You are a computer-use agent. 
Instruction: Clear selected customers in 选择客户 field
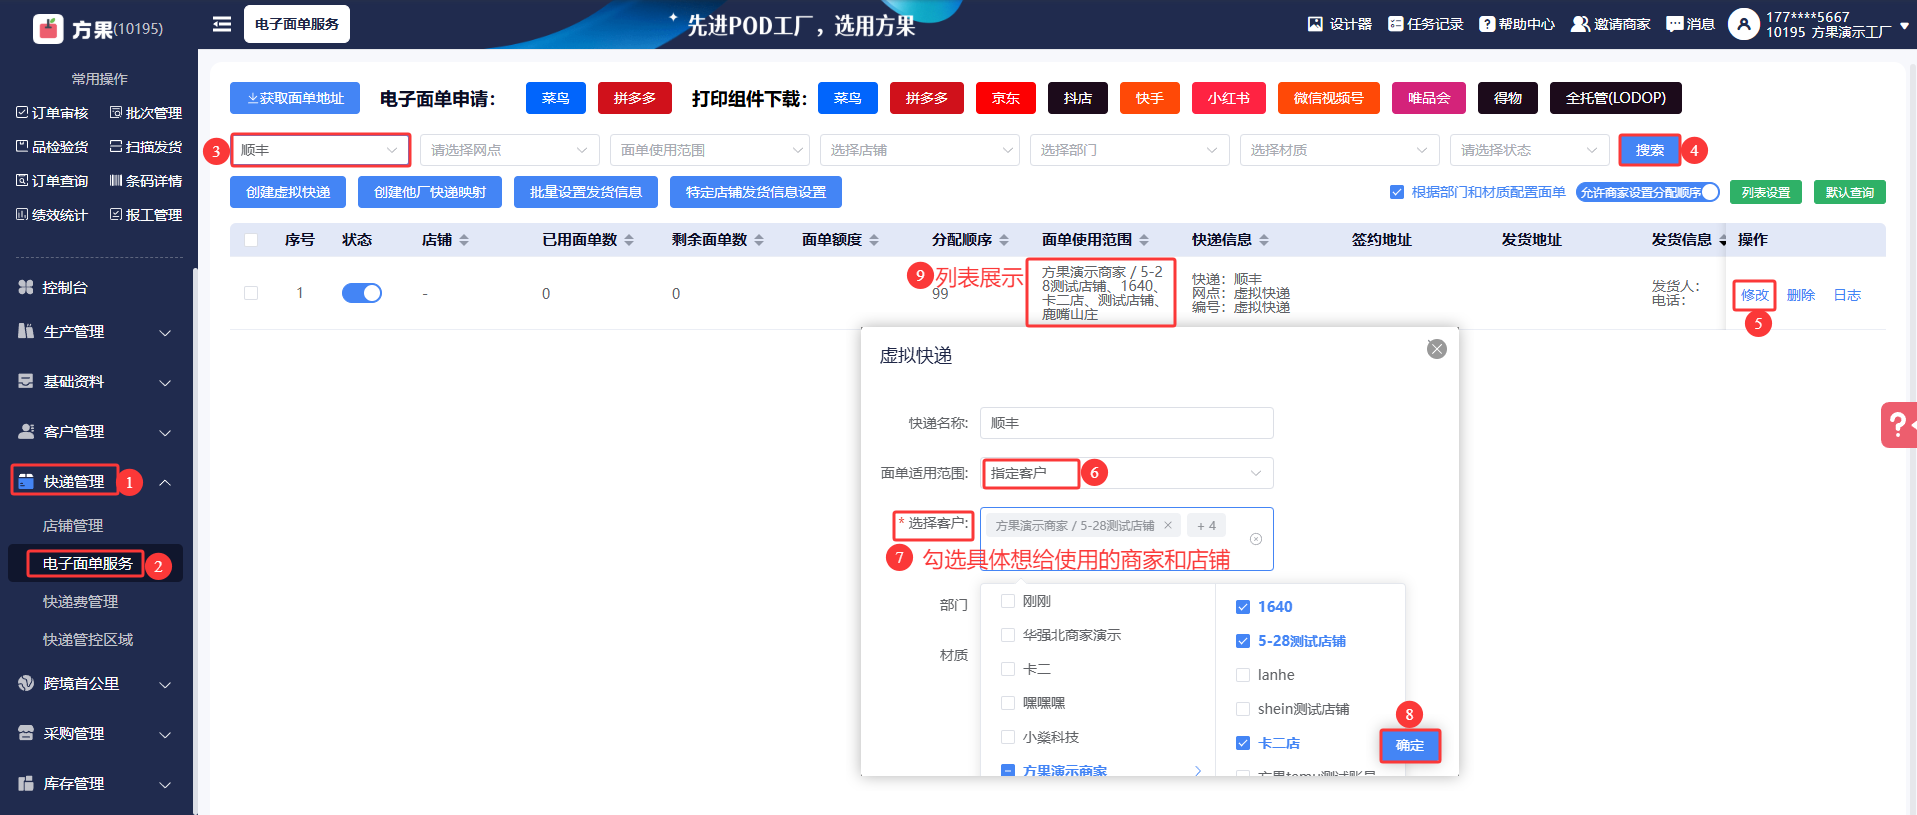[x=1256, y=539]
